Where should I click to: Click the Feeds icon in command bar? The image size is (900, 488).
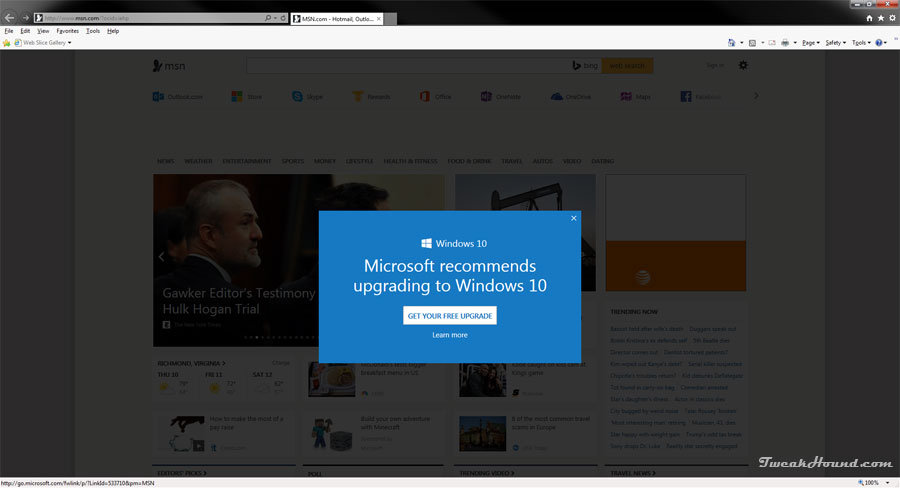point(752,42)
